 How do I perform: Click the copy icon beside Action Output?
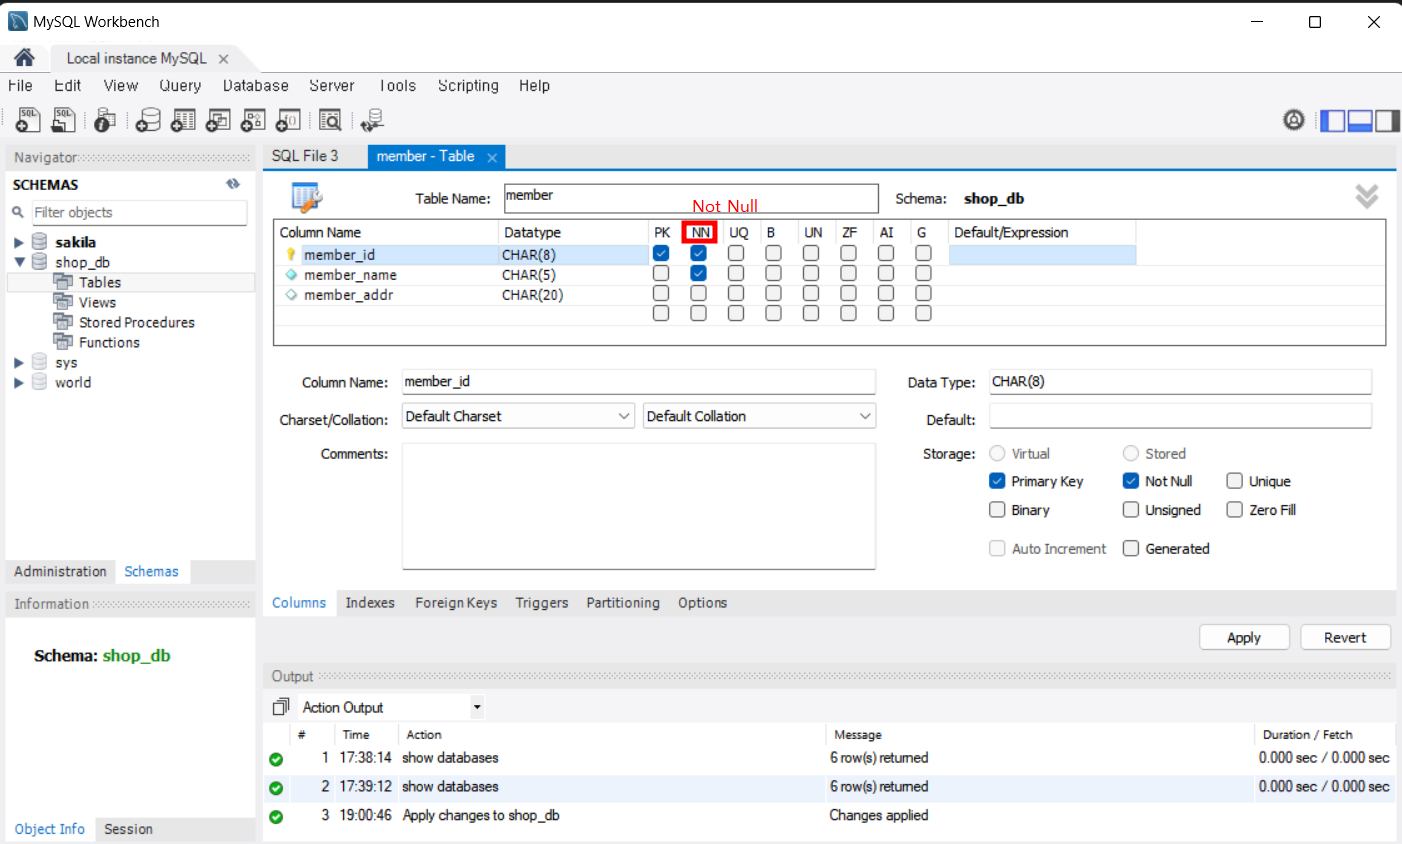coord(280,707)
